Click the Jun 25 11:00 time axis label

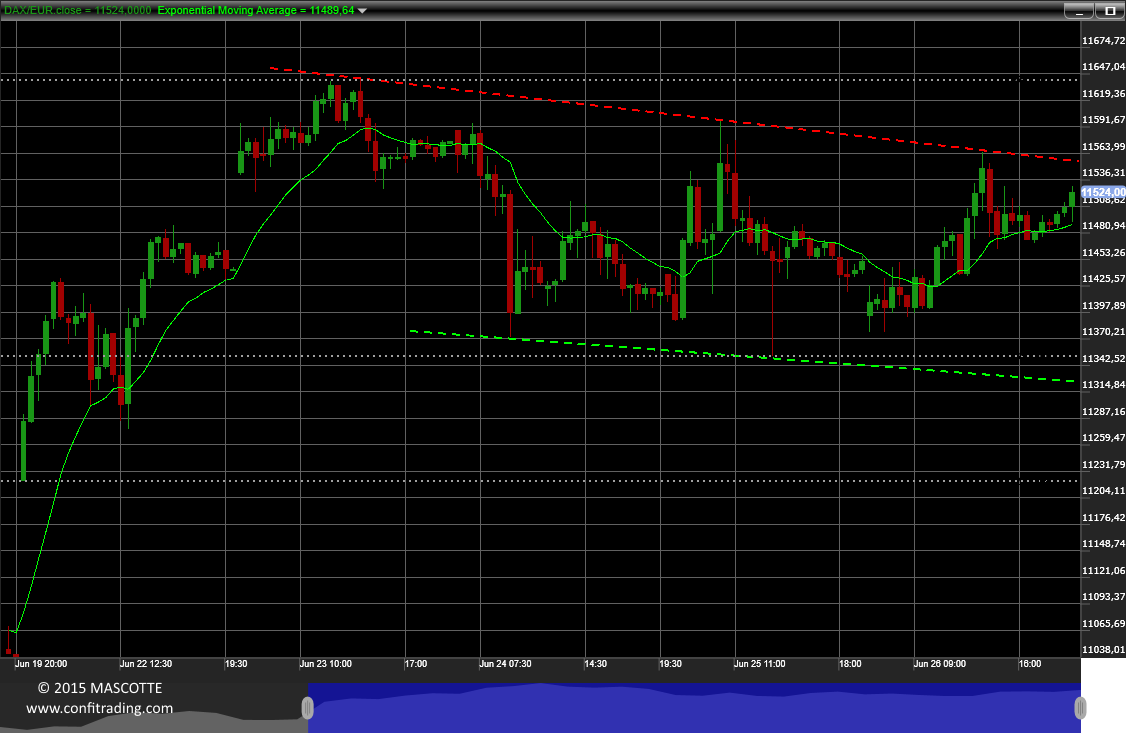[x=760, y=664]
